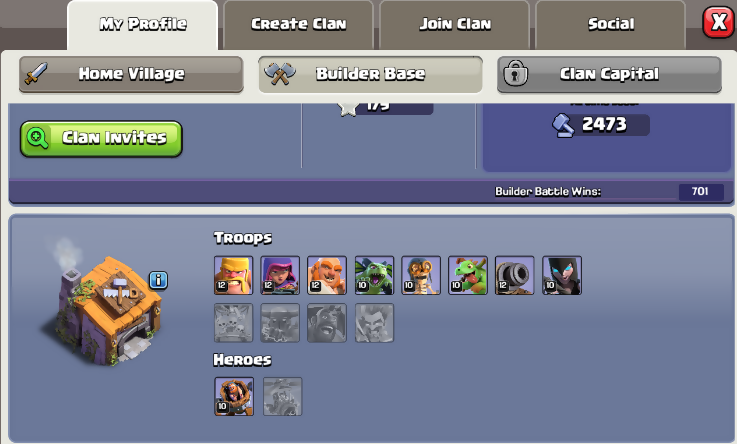Click the Builder Hall building image
This screenshot has height=444, width=737.
tap(106, 310)
